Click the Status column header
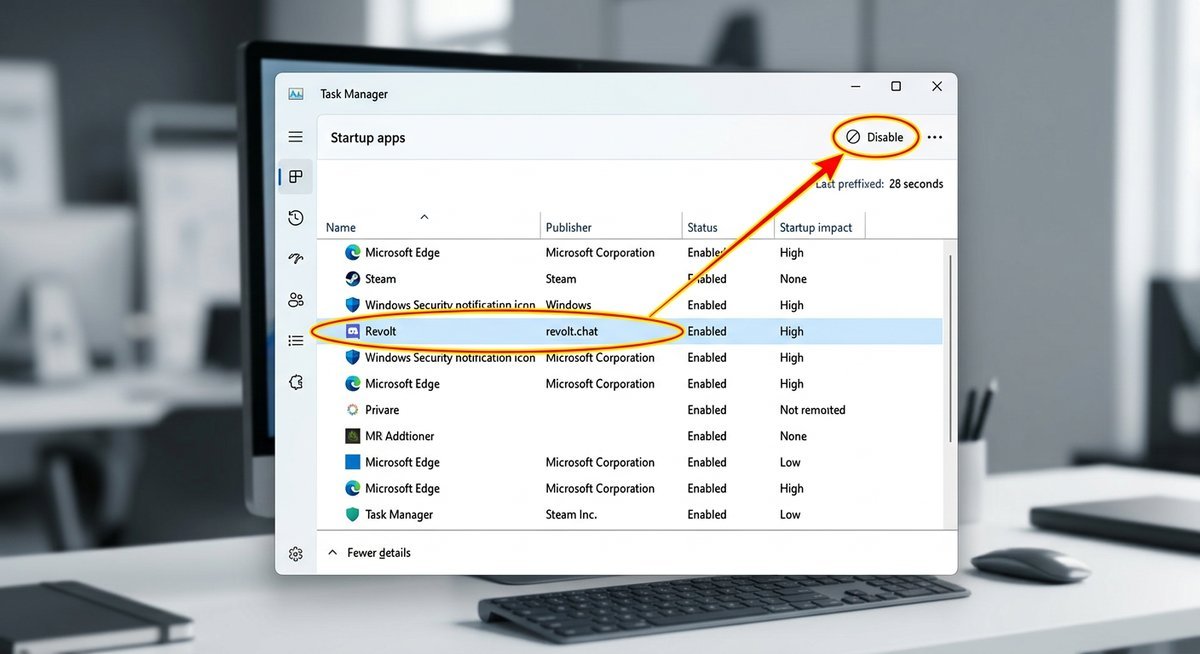 (704, 227)
